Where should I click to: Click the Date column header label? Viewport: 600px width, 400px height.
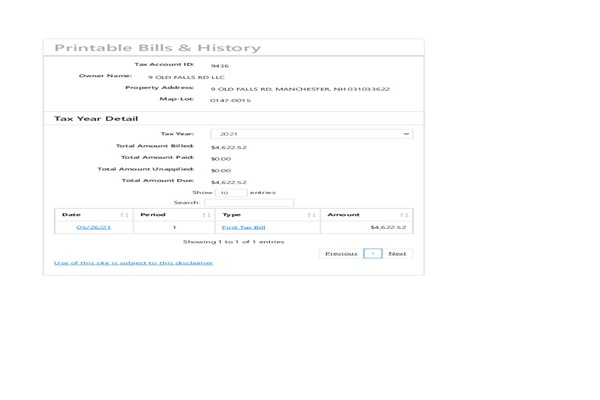(x=72, y=215)
